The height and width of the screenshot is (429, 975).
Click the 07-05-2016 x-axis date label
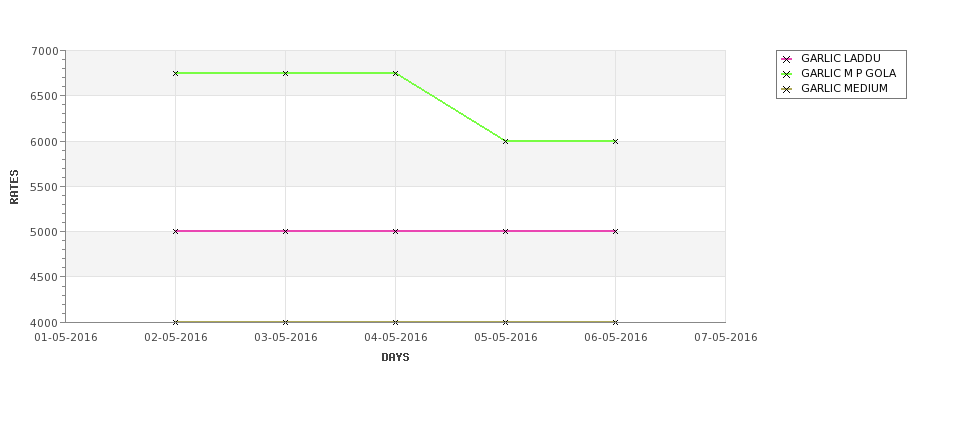pyautogui.click(x=726, y=338)
